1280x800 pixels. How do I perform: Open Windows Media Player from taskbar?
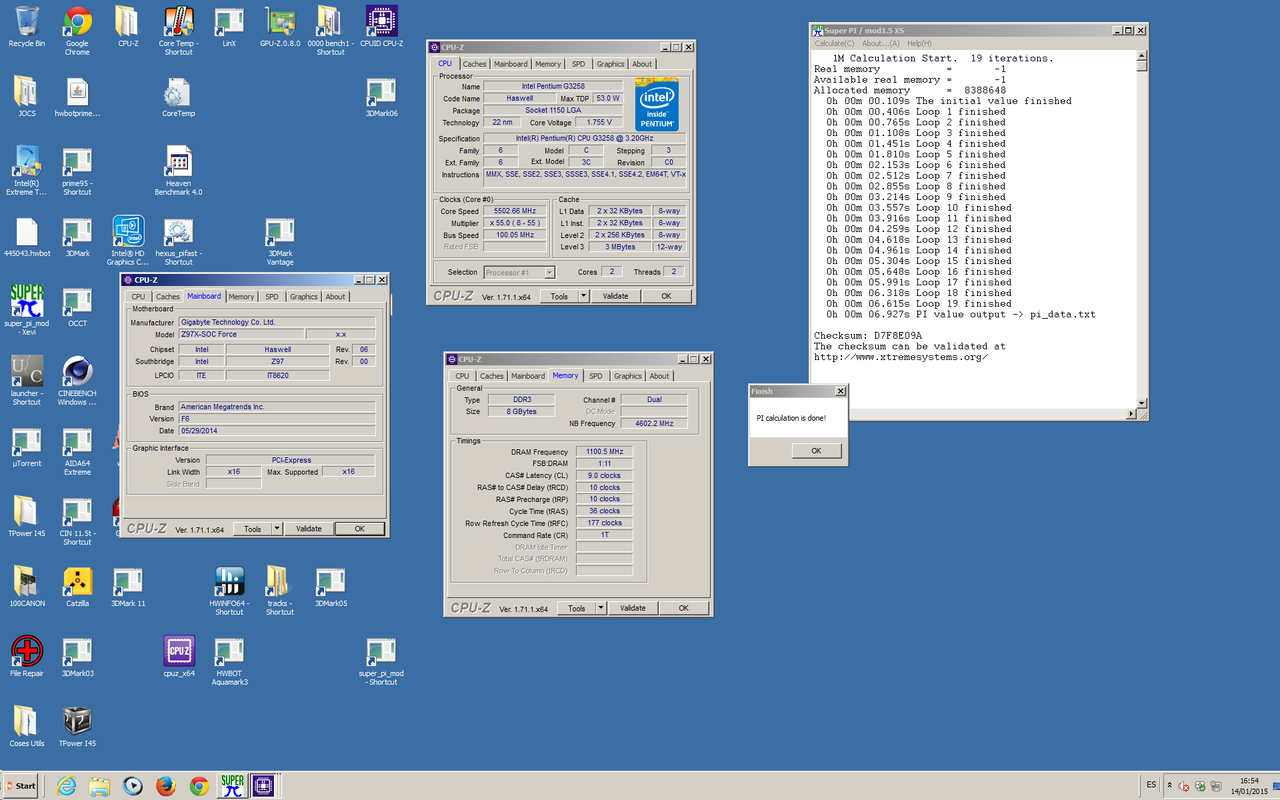pyautogui.click(x=132, y=786)
